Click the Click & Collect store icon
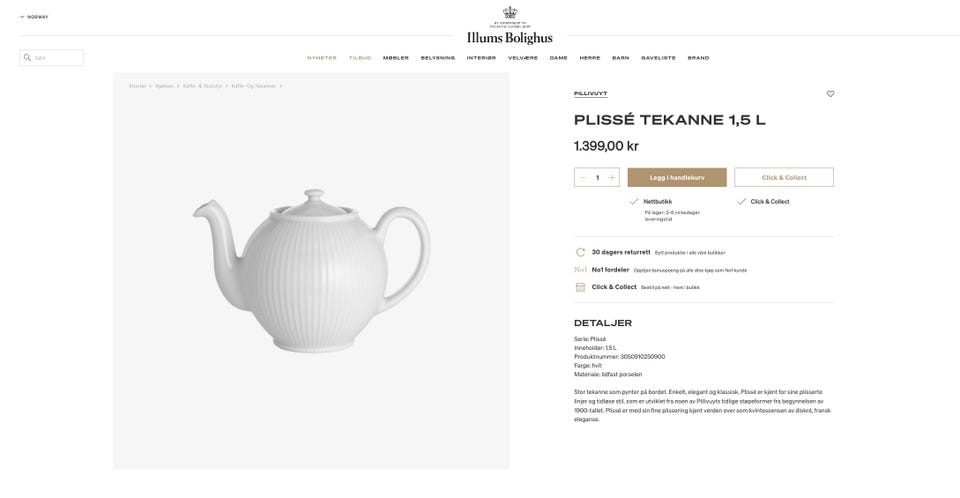This screenshot has height=498, width=960. point(580,287)
